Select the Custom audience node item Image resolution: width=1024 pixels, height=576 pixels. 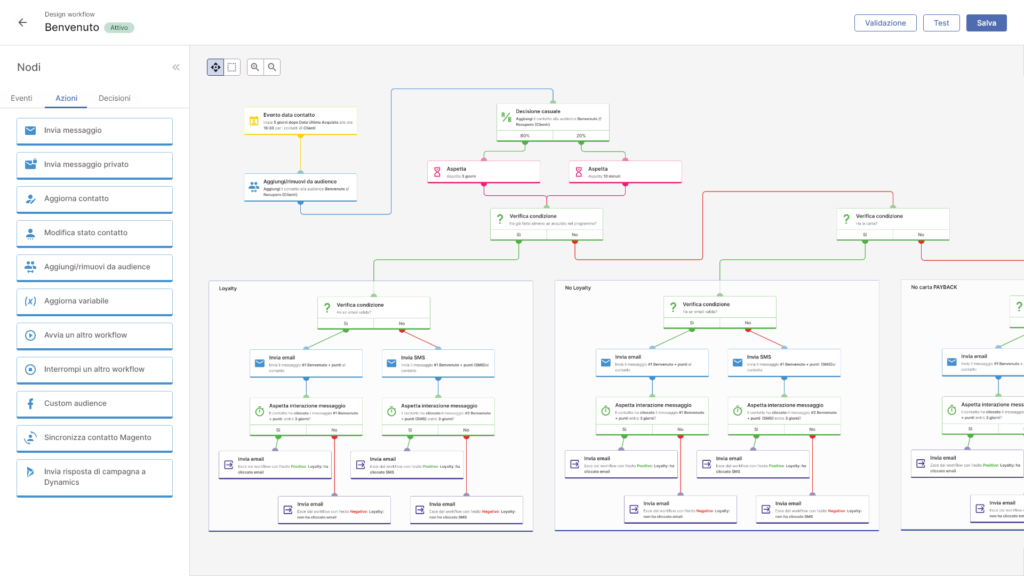pyautogui.click(x=95, y=404)
